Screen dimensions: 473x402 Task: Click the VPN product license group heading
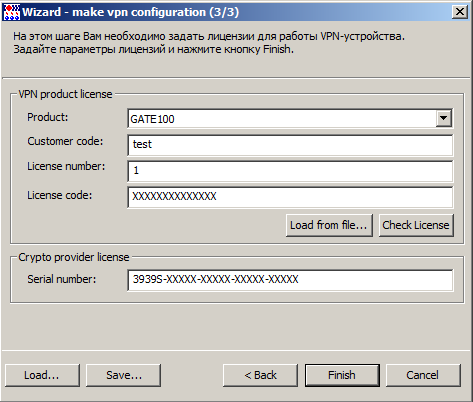click(x=65, y=94)
